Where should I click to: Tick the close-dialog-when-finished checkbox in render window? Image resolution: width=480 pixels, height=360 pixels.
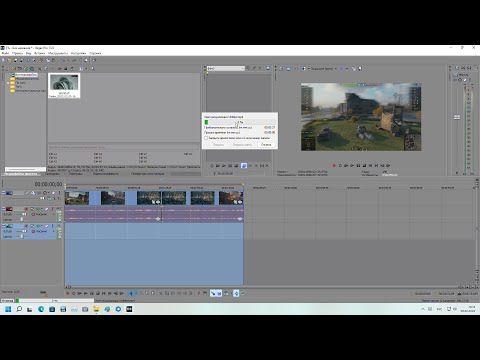[206, 138]
